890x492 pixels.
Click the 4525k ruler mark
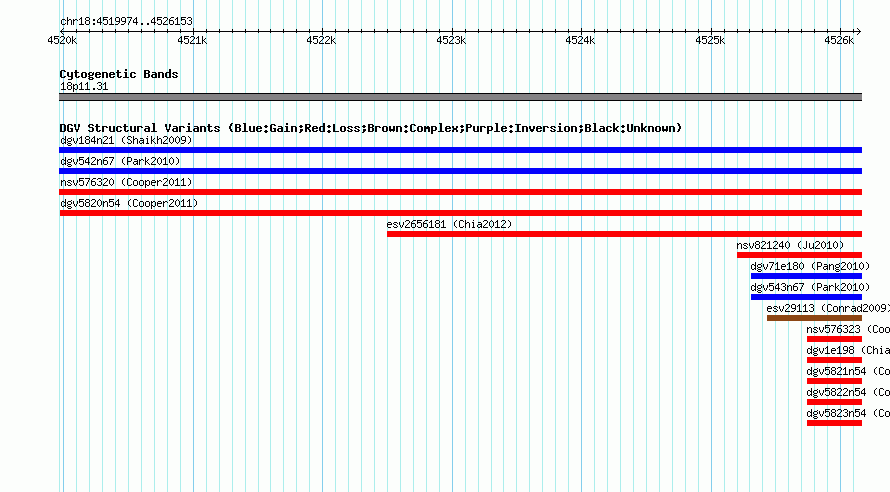pos(710,40)
